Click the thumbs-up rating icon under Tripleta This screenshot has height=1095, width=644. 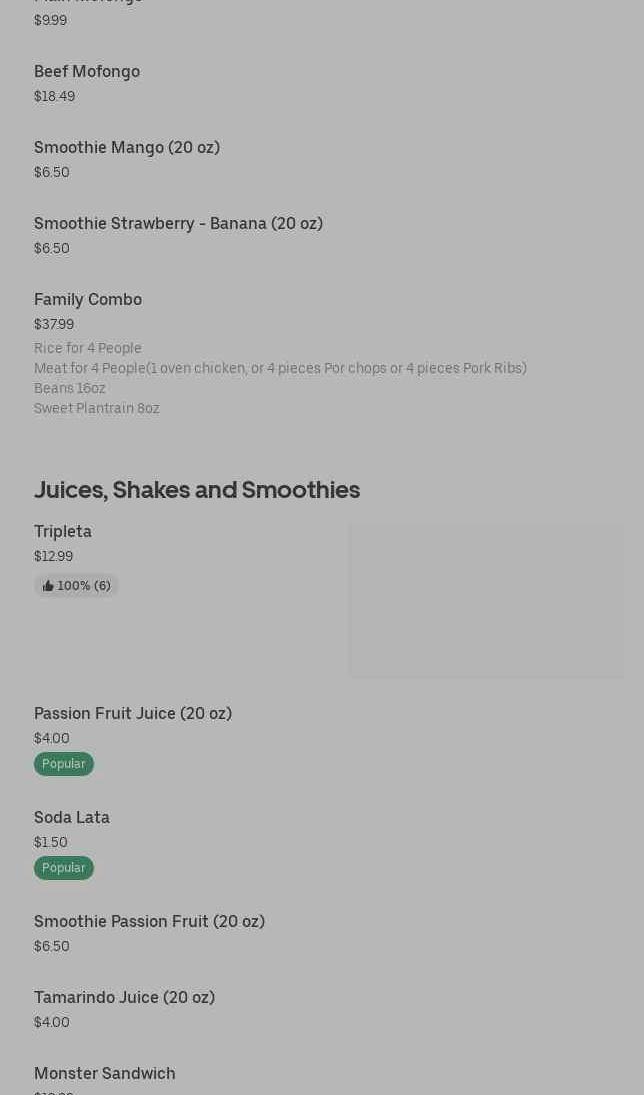click(x=48, y=586)
